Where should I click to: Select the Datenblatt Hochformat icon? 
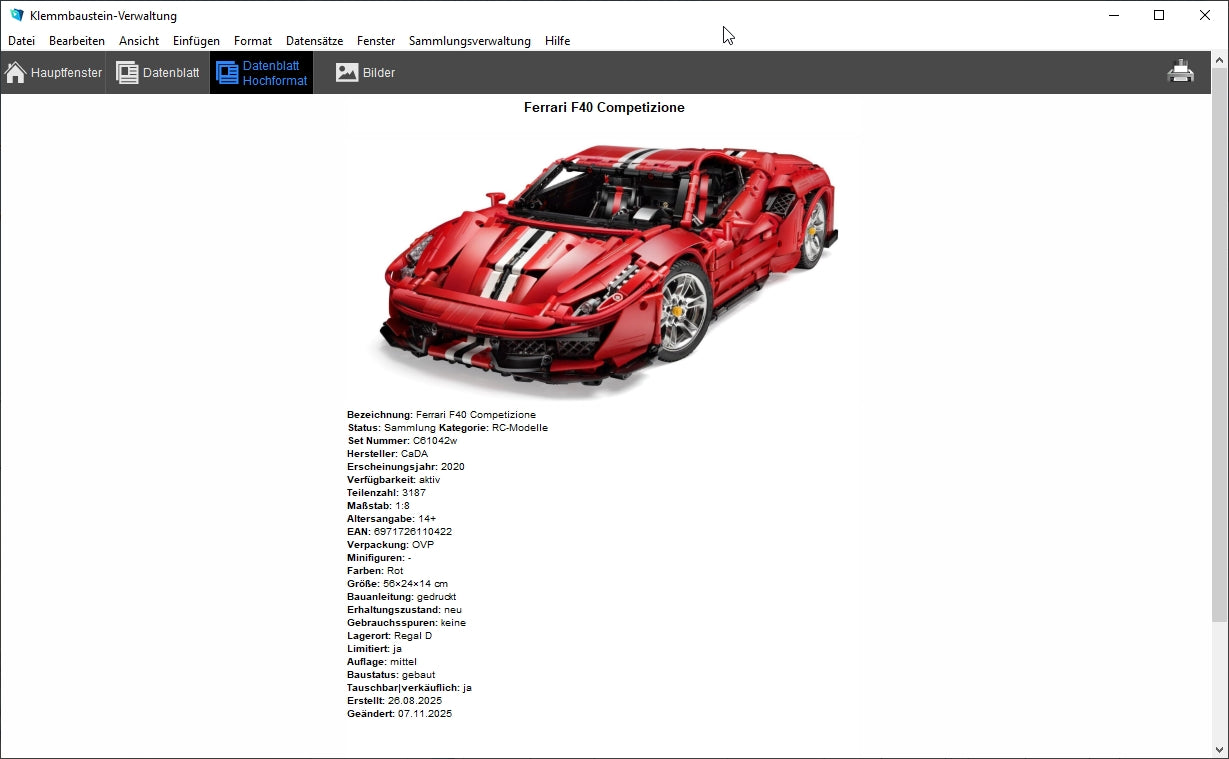tap(227, 73)
